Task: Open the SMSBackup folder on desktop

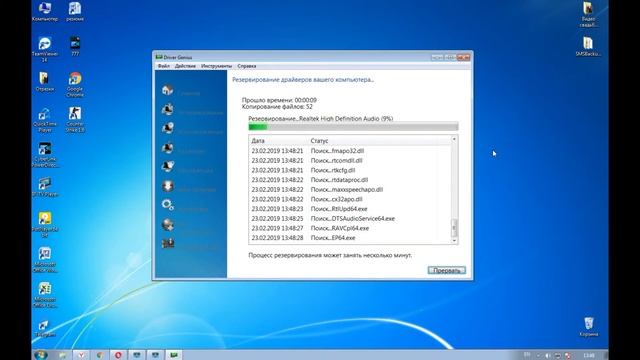Action: tap(588, 46)
